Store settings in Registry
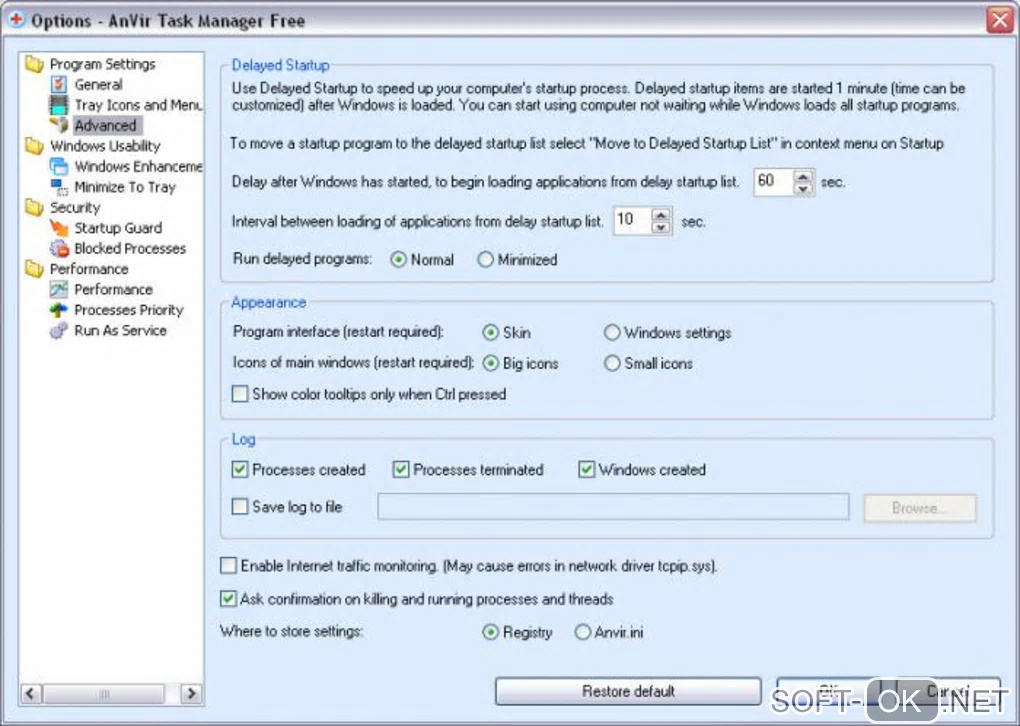 click(490, 632)
